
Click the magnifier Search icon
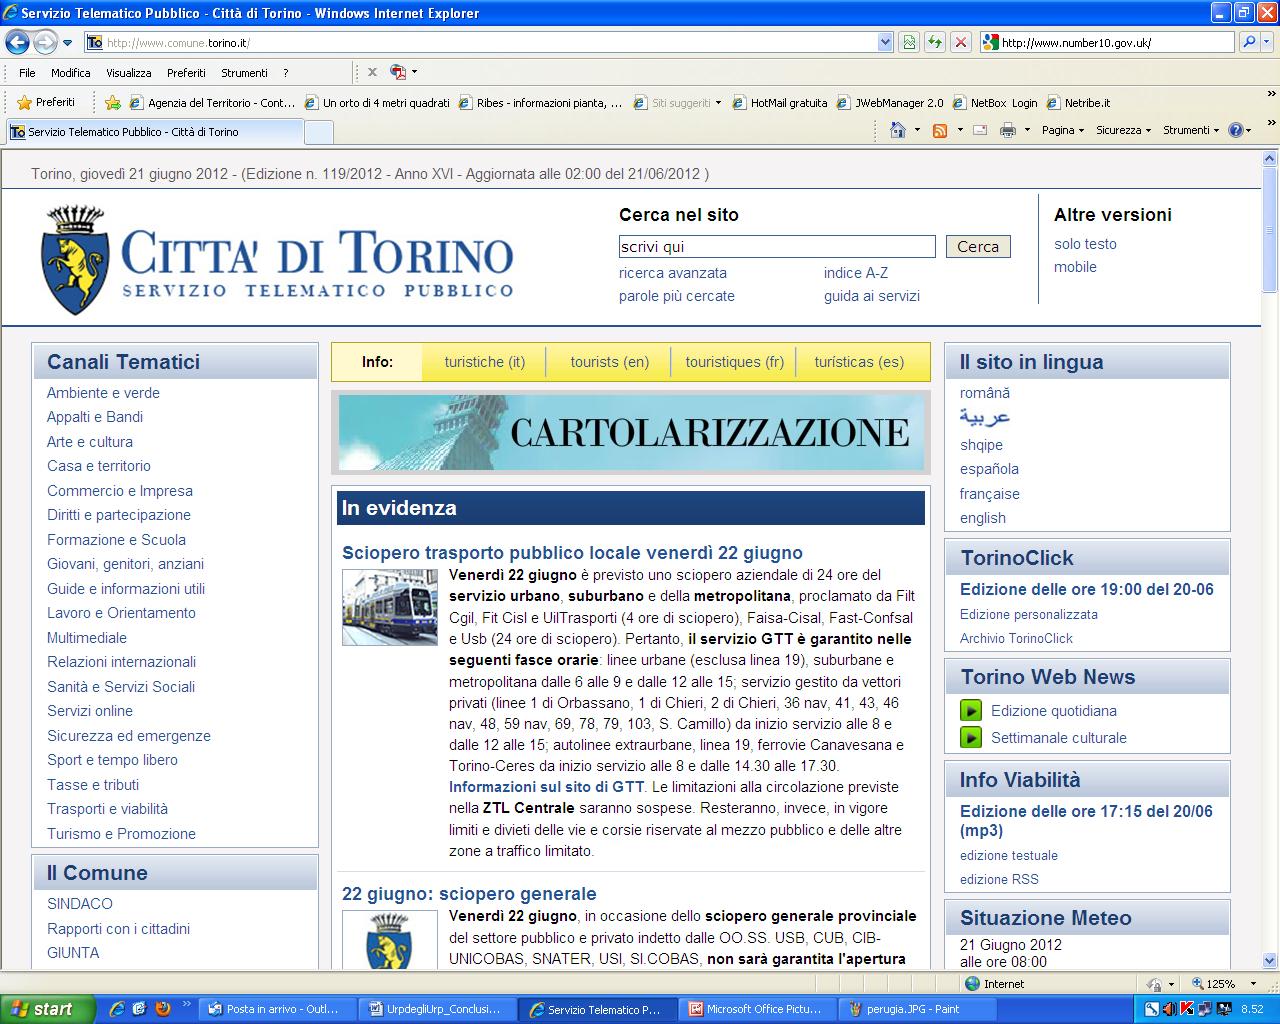[x=1249, y=42]
